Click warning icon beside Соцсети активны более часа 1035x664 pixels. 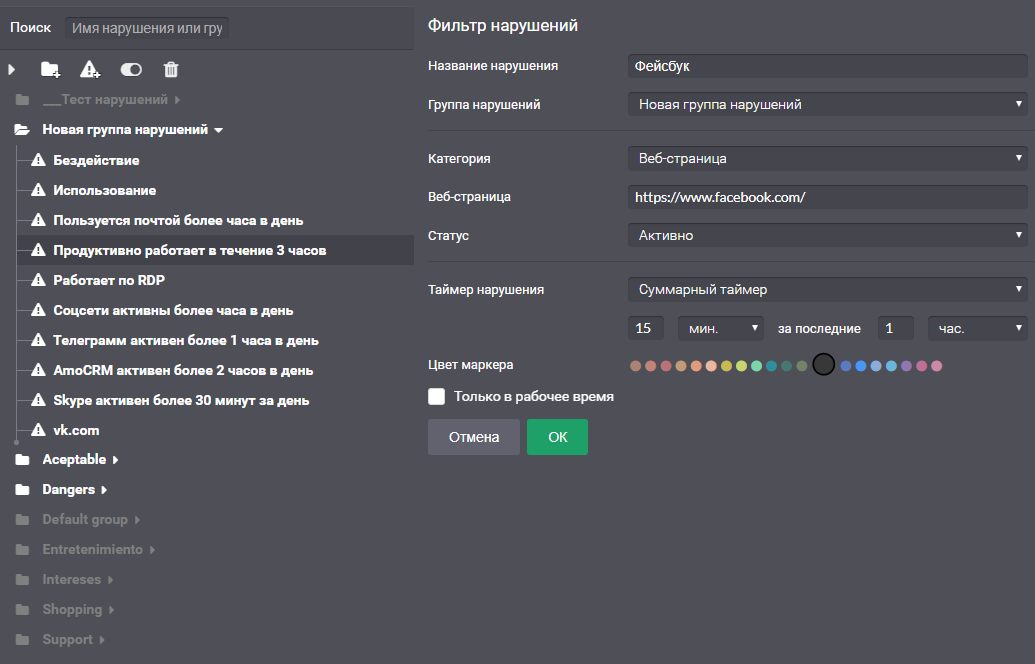point(38,310)
